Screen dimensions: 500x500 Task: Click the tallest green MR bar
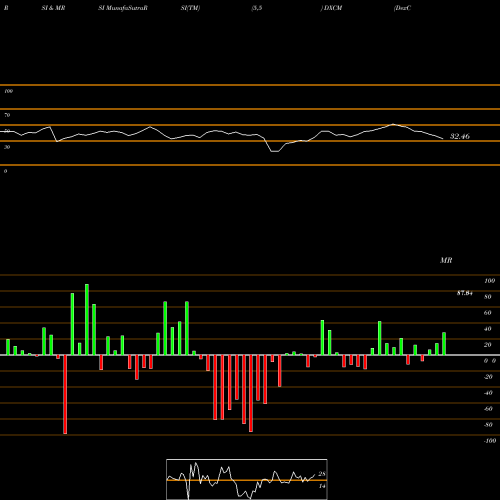(87, 319)
